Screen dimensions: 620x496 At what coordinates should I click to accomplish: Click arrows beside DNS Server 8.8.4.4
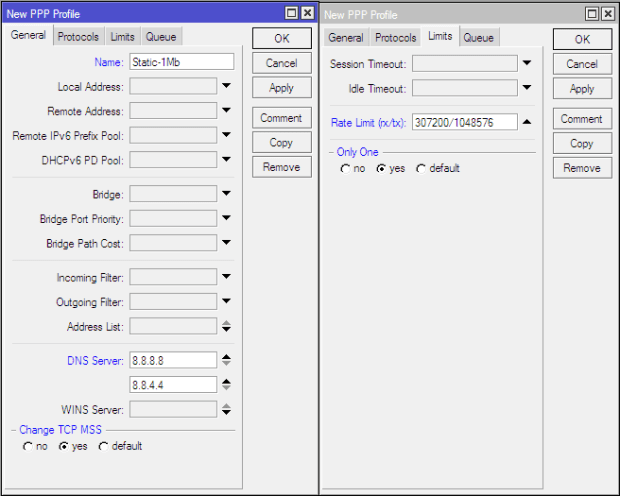point(226,384)
